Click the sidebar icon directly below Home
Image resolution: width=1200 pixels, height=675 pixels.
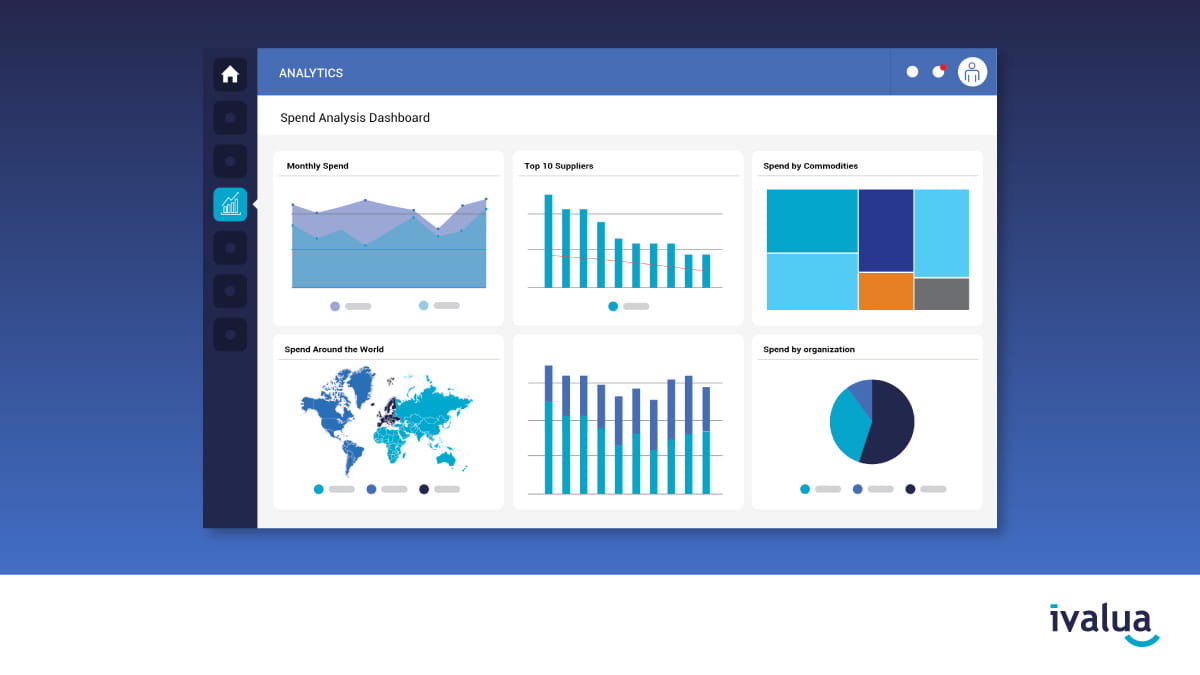click(x=230, y=117)
